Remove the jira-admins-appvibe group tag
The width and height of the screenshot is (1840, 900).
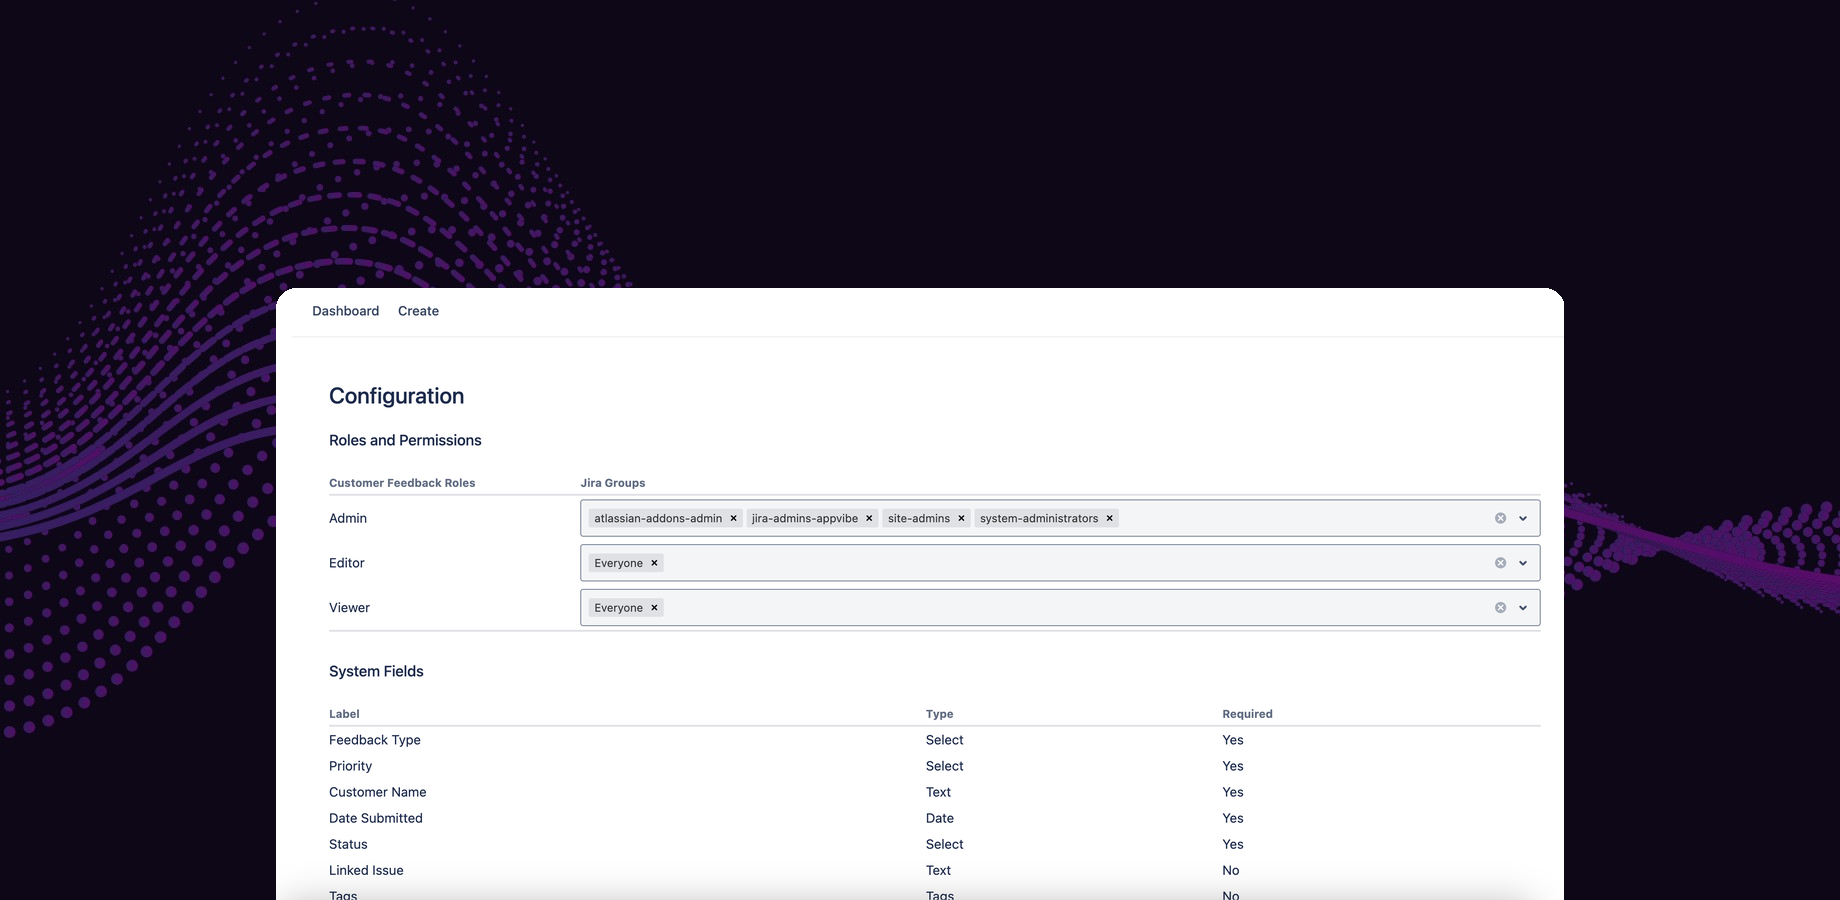point(869,518)
